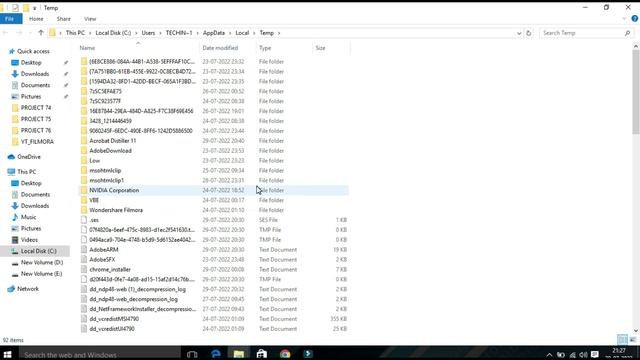Image resolution: width=640 pixels, height=360 pixels.
Task: Select pinned Desktop under Quick access
Action: pos(31,62)
